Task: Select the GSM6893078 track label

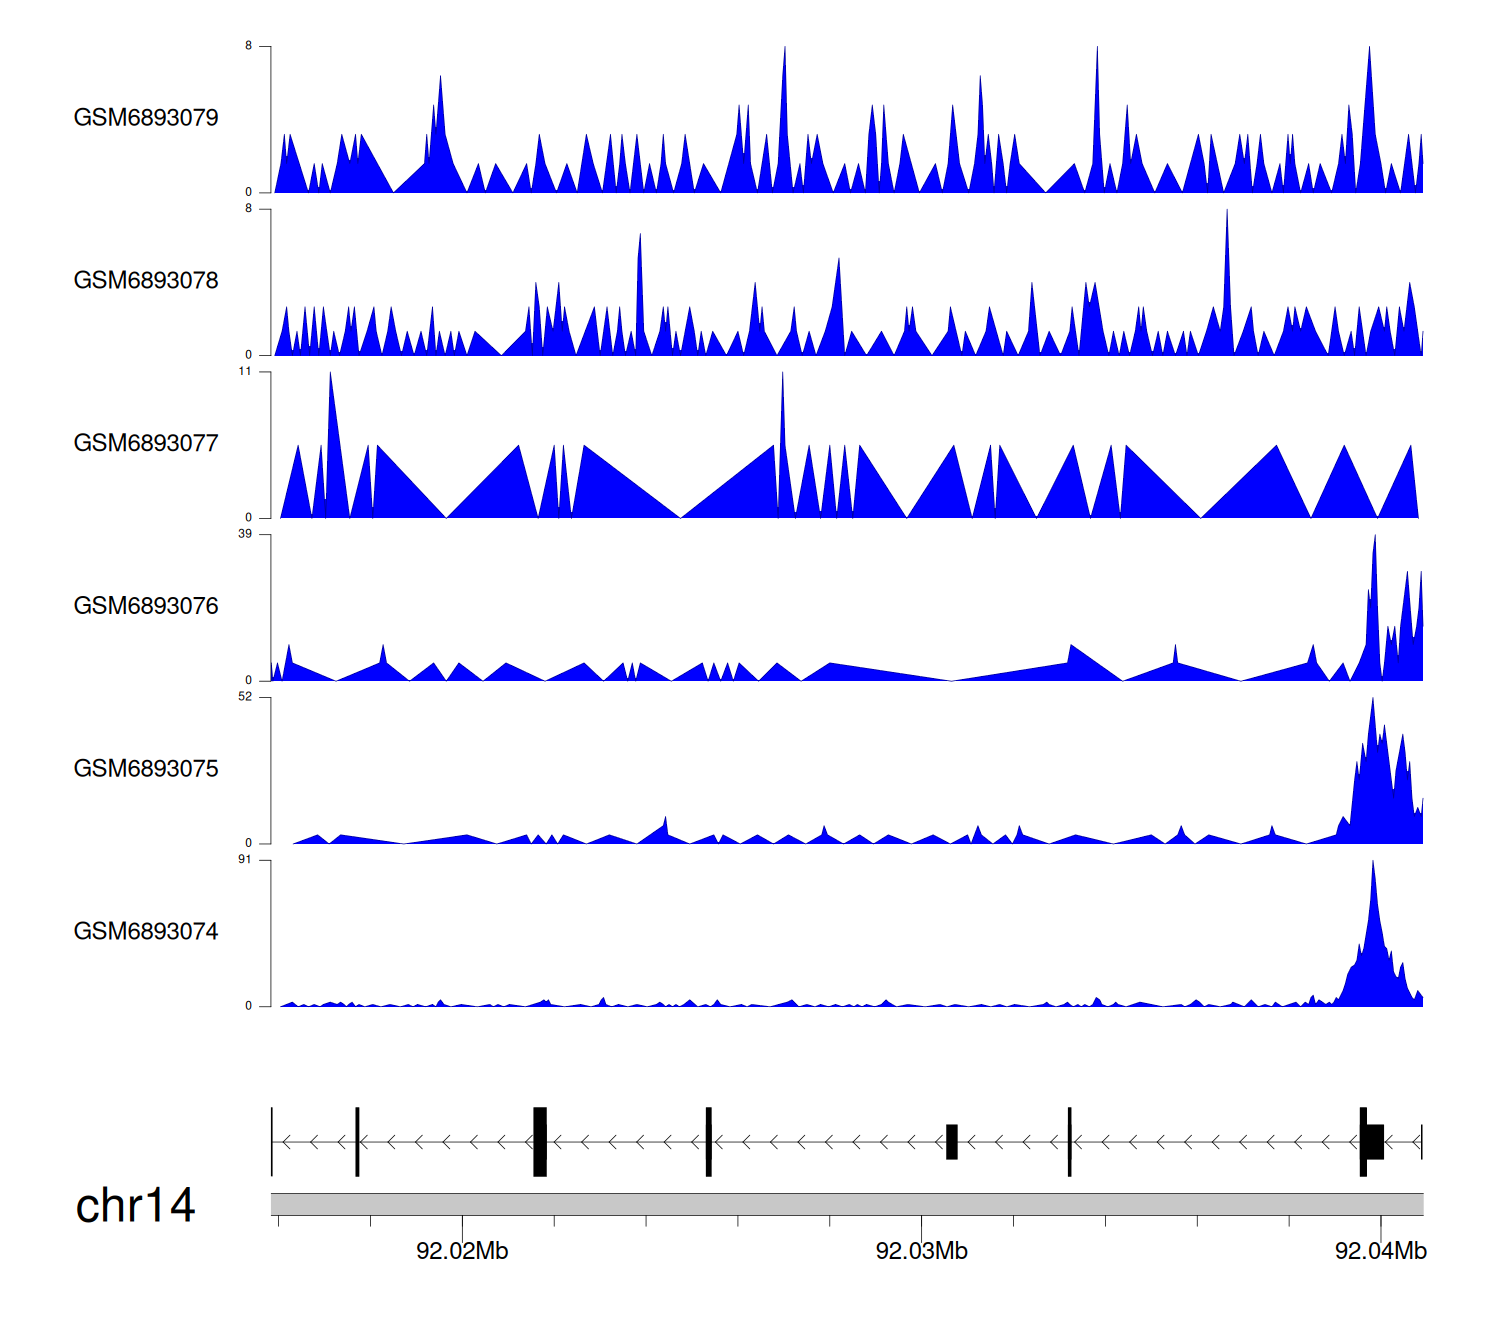Action: coord(146,280)
